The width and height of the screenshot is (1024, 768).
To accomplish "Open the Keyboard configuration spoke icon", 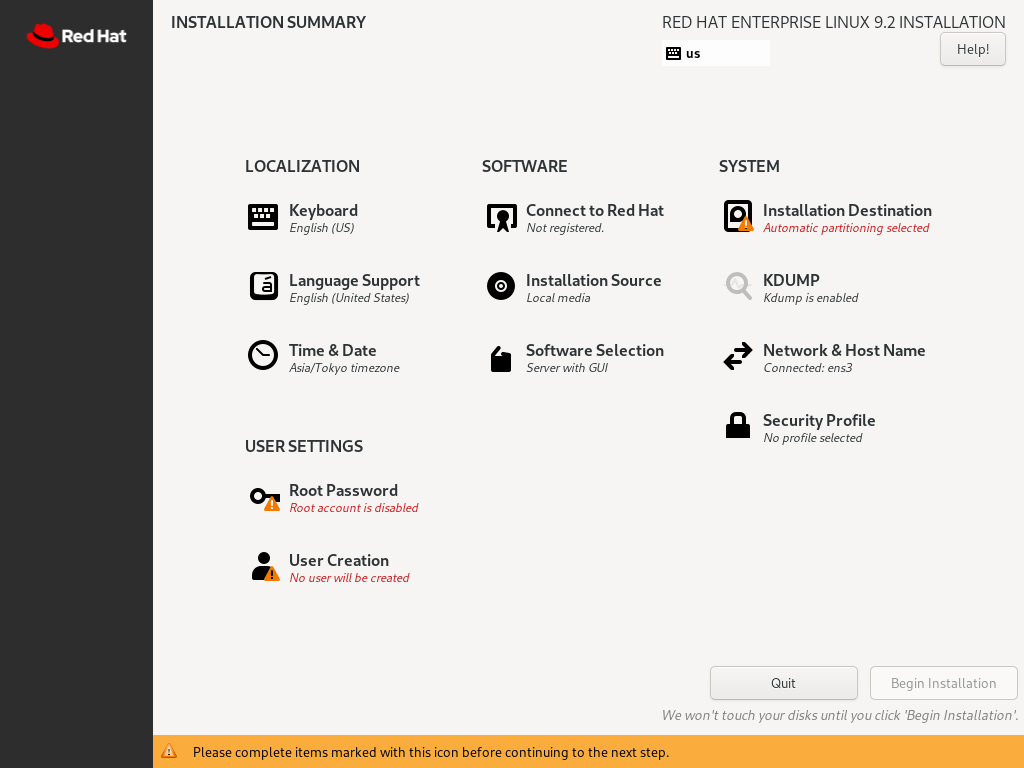I will (x=262, y=216).
